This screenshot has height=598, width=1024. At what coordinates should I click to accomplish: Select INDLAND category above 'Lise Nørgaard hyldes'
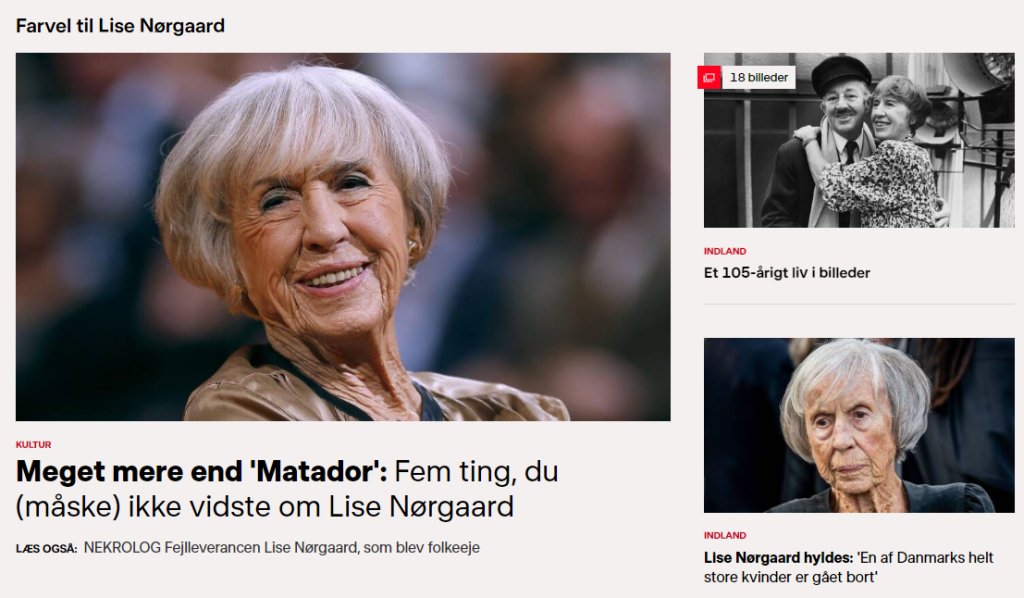pos(725,535)
